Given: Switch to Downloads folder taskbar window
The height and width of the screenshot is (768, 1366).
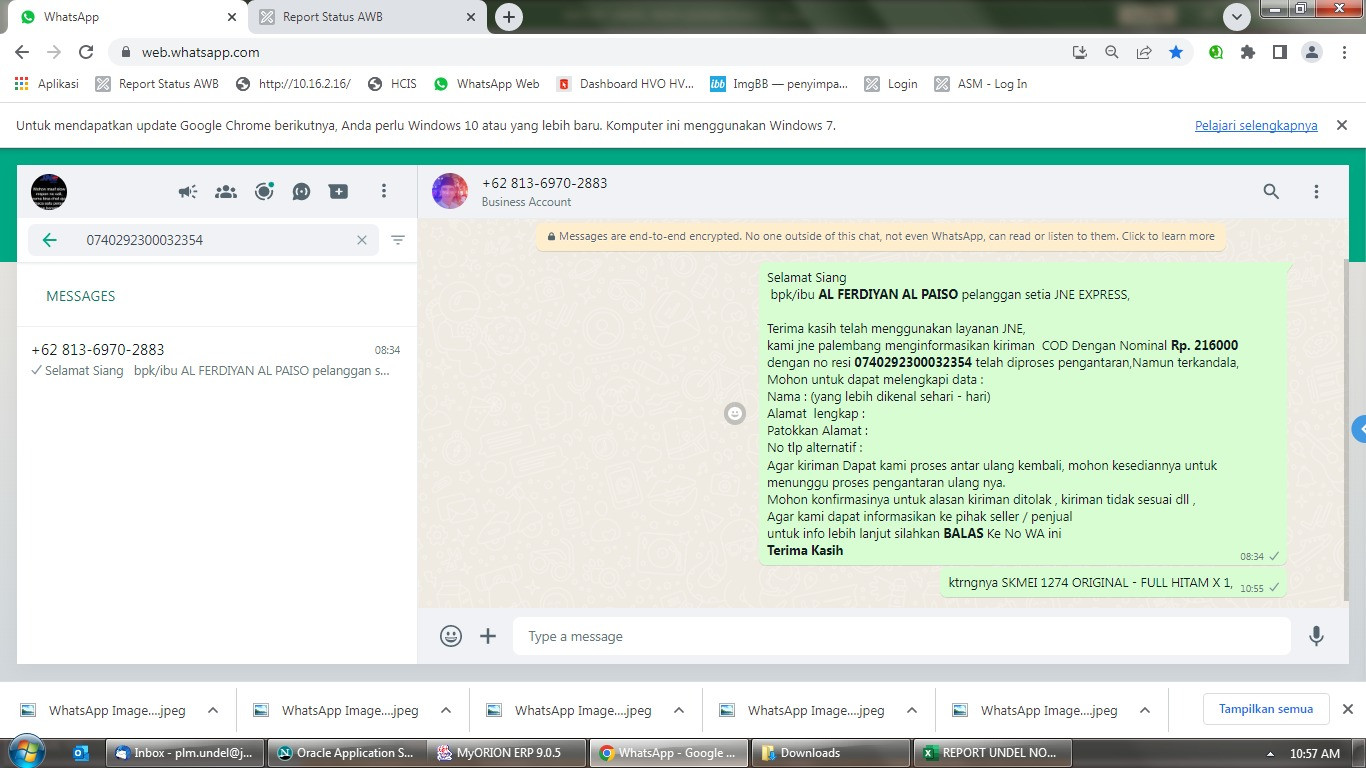Looking at the screenshot, I should (829, 753).
